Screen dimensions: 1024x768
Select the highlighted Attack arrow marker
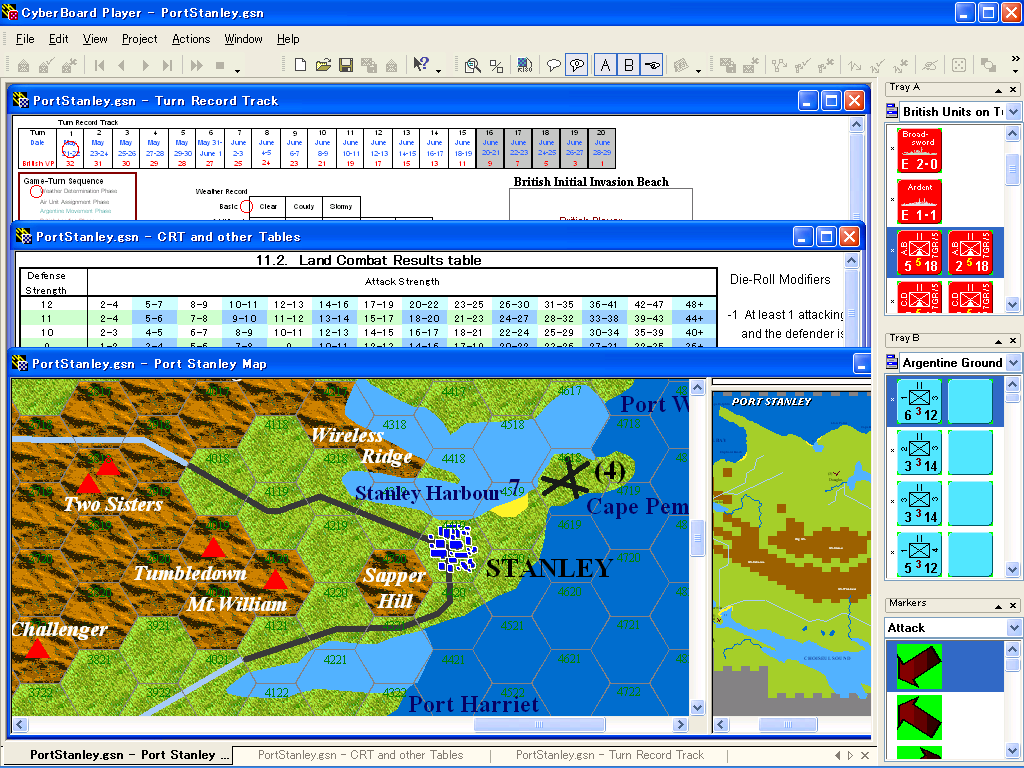pyautogui.click(x=920, y=666)
